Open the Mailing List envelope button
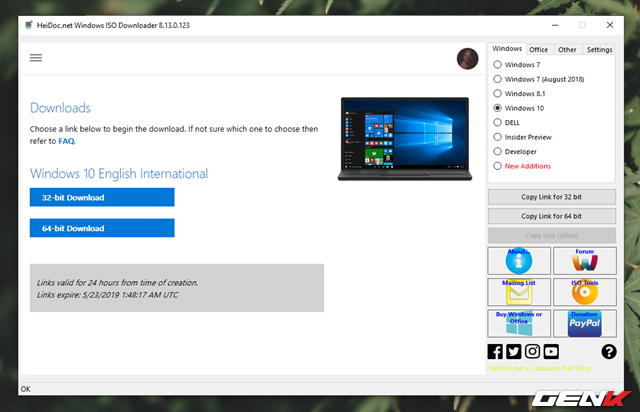Image resolution: width=640 pixels, height=412 pixels. click(x=519, y=292)
